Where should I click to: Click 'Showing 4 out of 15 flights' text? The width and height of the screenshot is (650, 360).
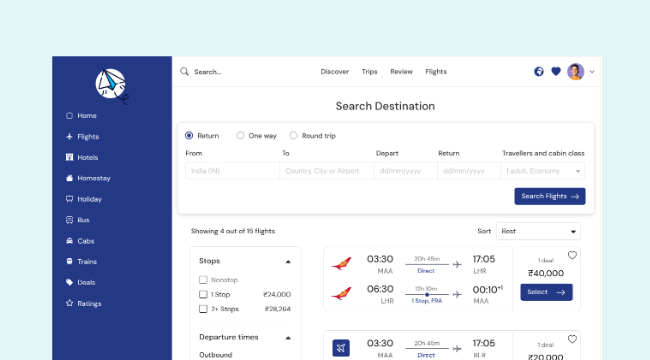click(233, 231)
